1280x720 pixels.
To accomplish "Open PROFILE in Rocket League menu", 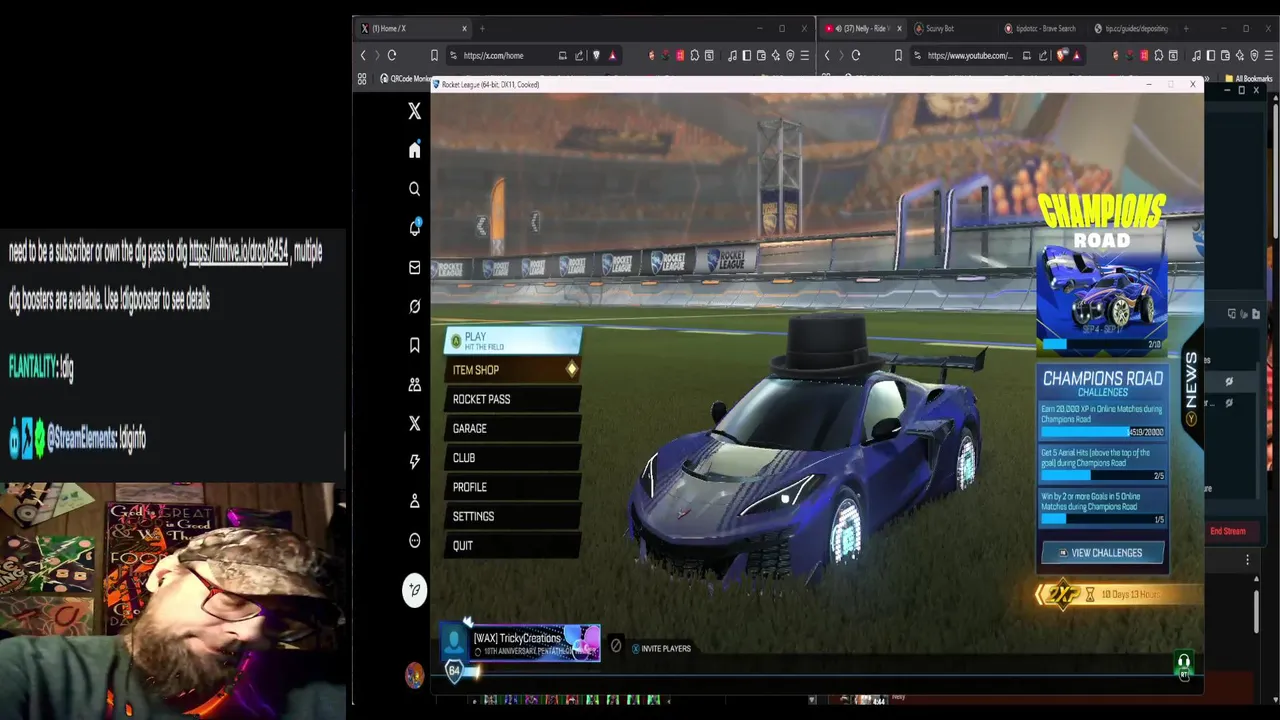I will [x=513, y=487].
